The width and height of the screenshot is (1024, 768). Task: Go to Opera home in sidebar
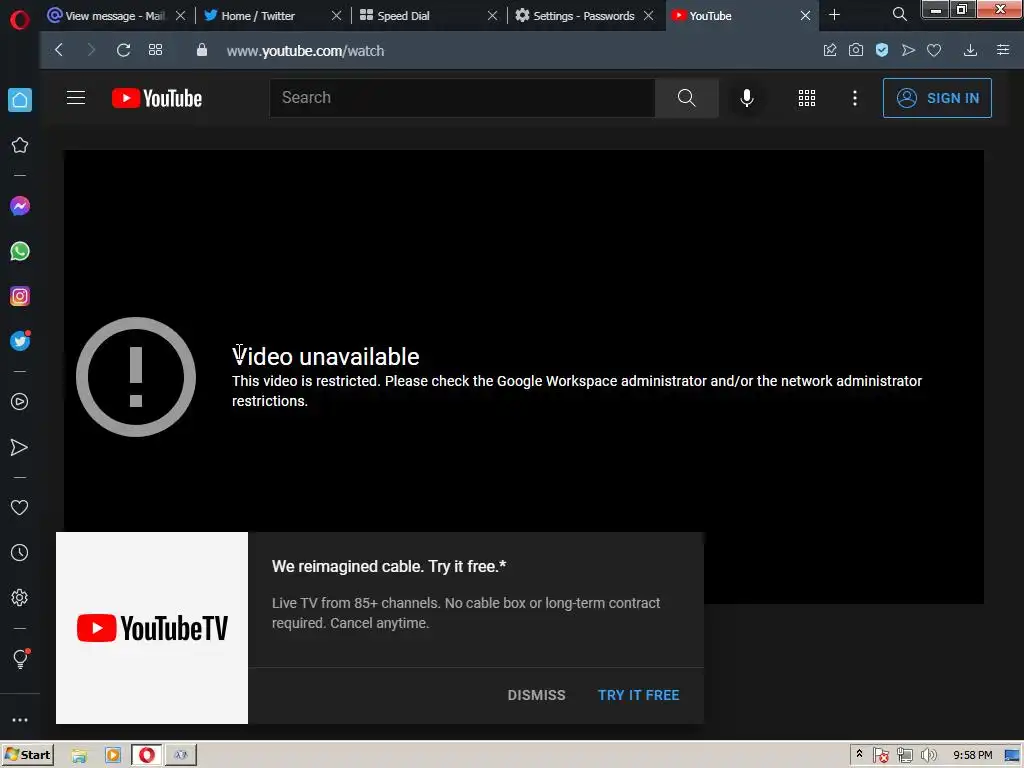tap(20, 100)
